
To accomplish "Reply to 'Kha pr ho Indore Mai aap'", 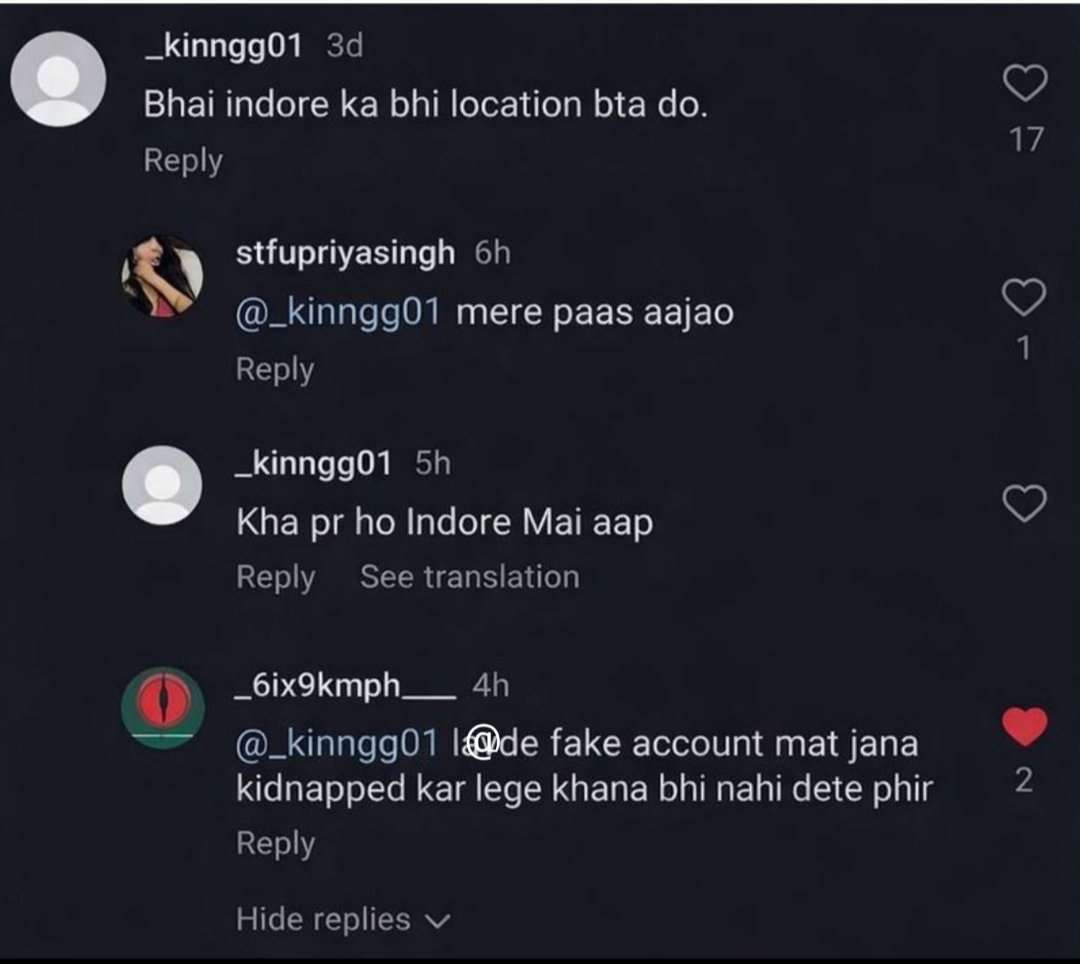I will tap(275, 577).
